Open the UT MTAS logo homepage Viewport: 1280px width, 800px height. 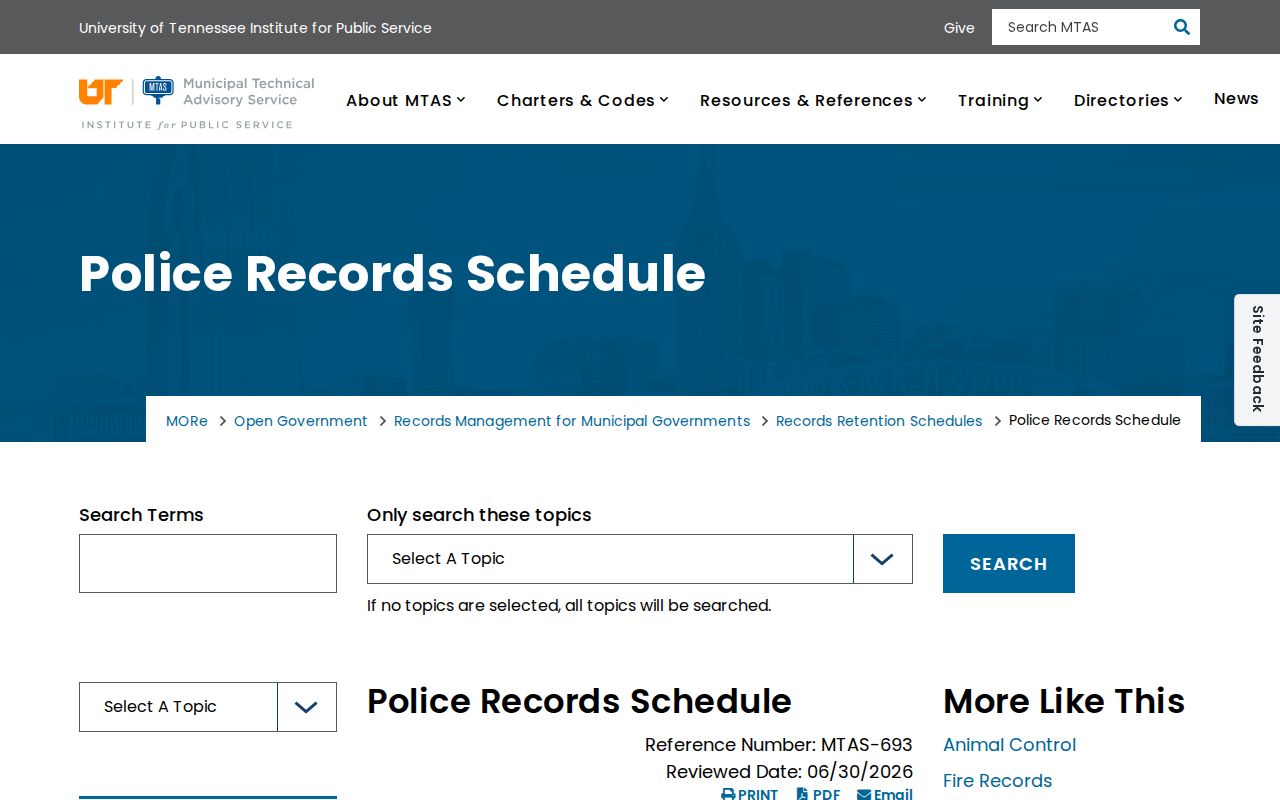(x=197, y=102)
